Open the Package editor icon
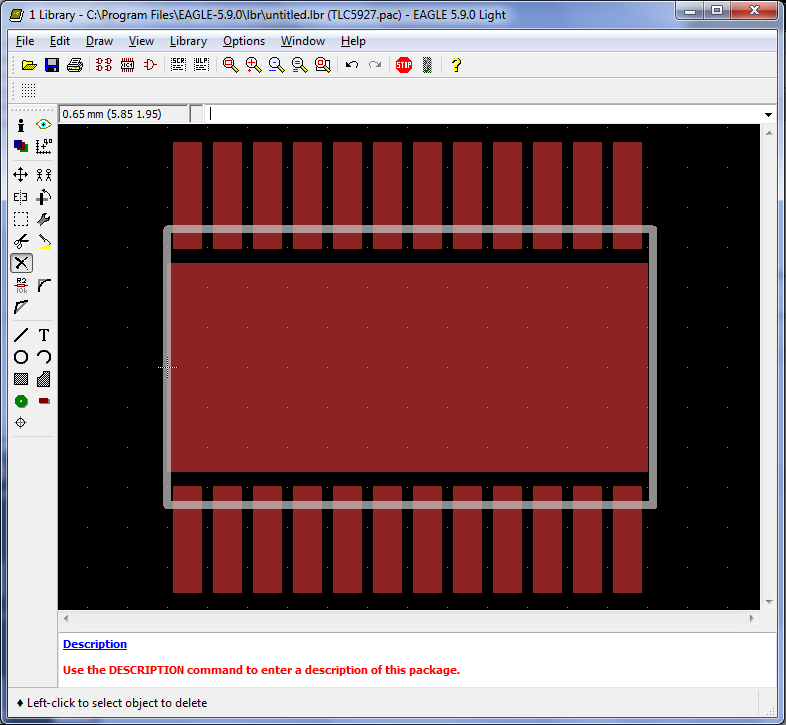 [127, 65]
